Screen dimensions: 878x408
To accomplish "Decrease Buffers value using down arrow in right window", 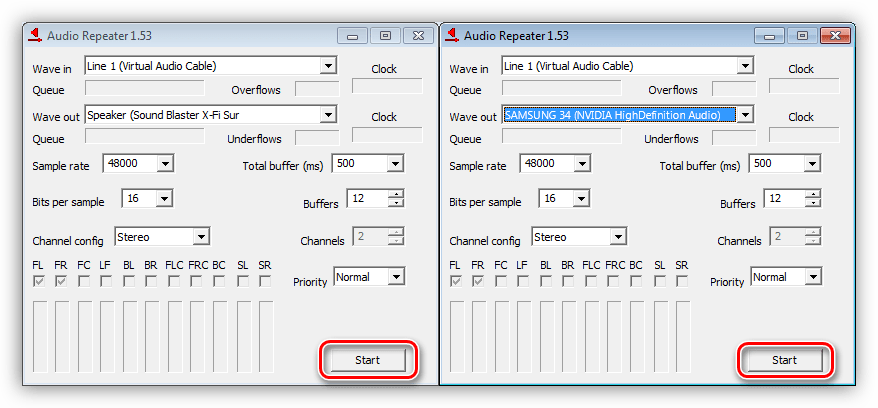I will pos(812,203).
